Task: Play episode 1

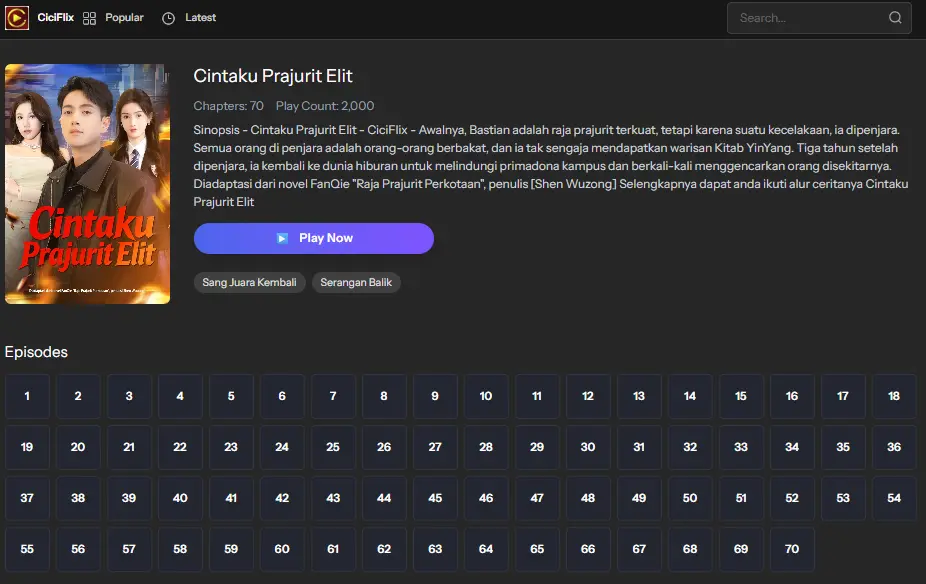Action: click(27, 396)
